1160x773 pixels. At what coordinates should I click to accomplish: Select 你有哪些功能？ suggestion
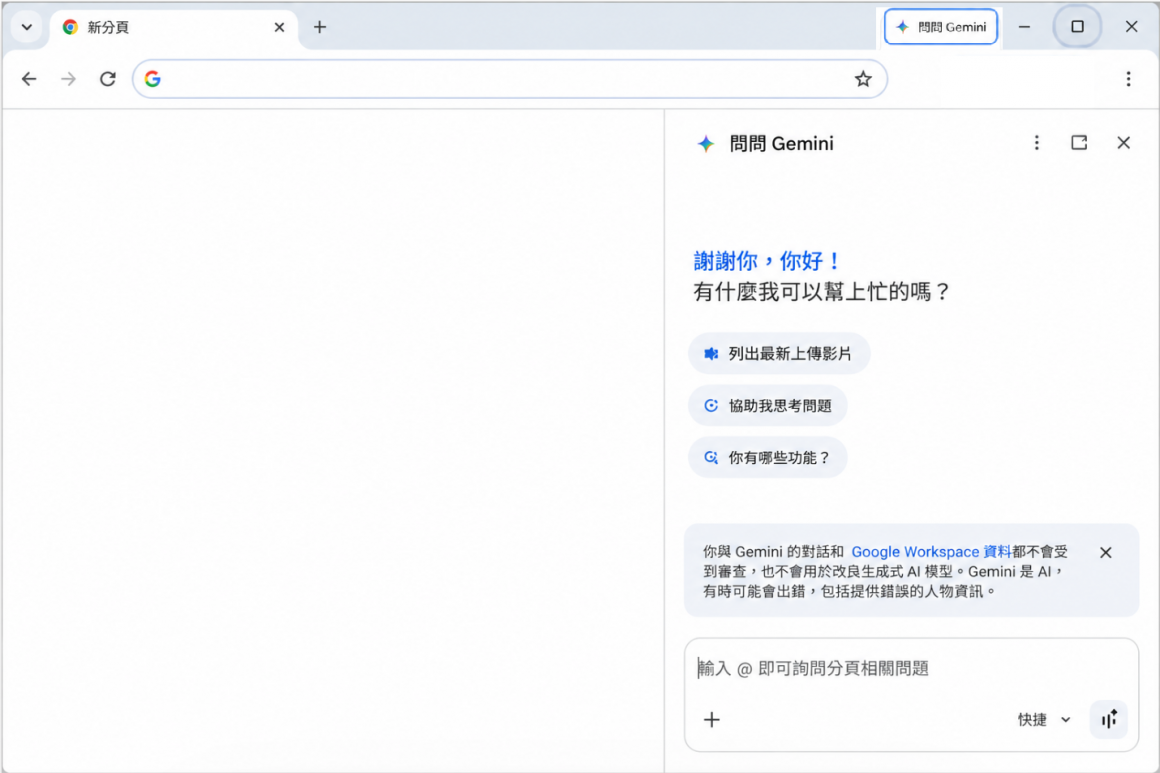pos(767,457)
